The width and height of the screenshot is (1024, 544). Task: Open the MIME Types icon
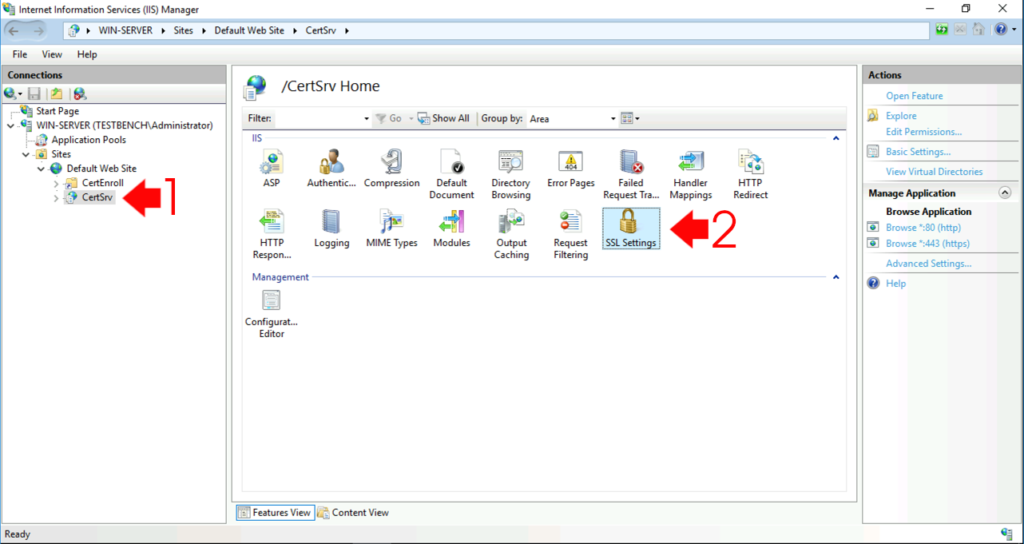coord(391,227)
